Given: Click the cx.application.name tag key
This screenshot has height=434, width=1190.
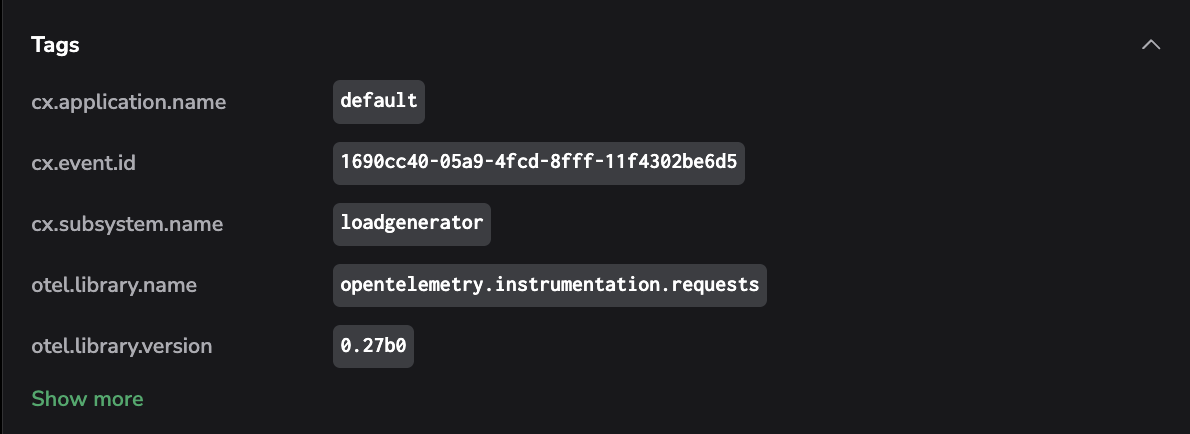Looking at the screenshot, I should click(128, 102).
